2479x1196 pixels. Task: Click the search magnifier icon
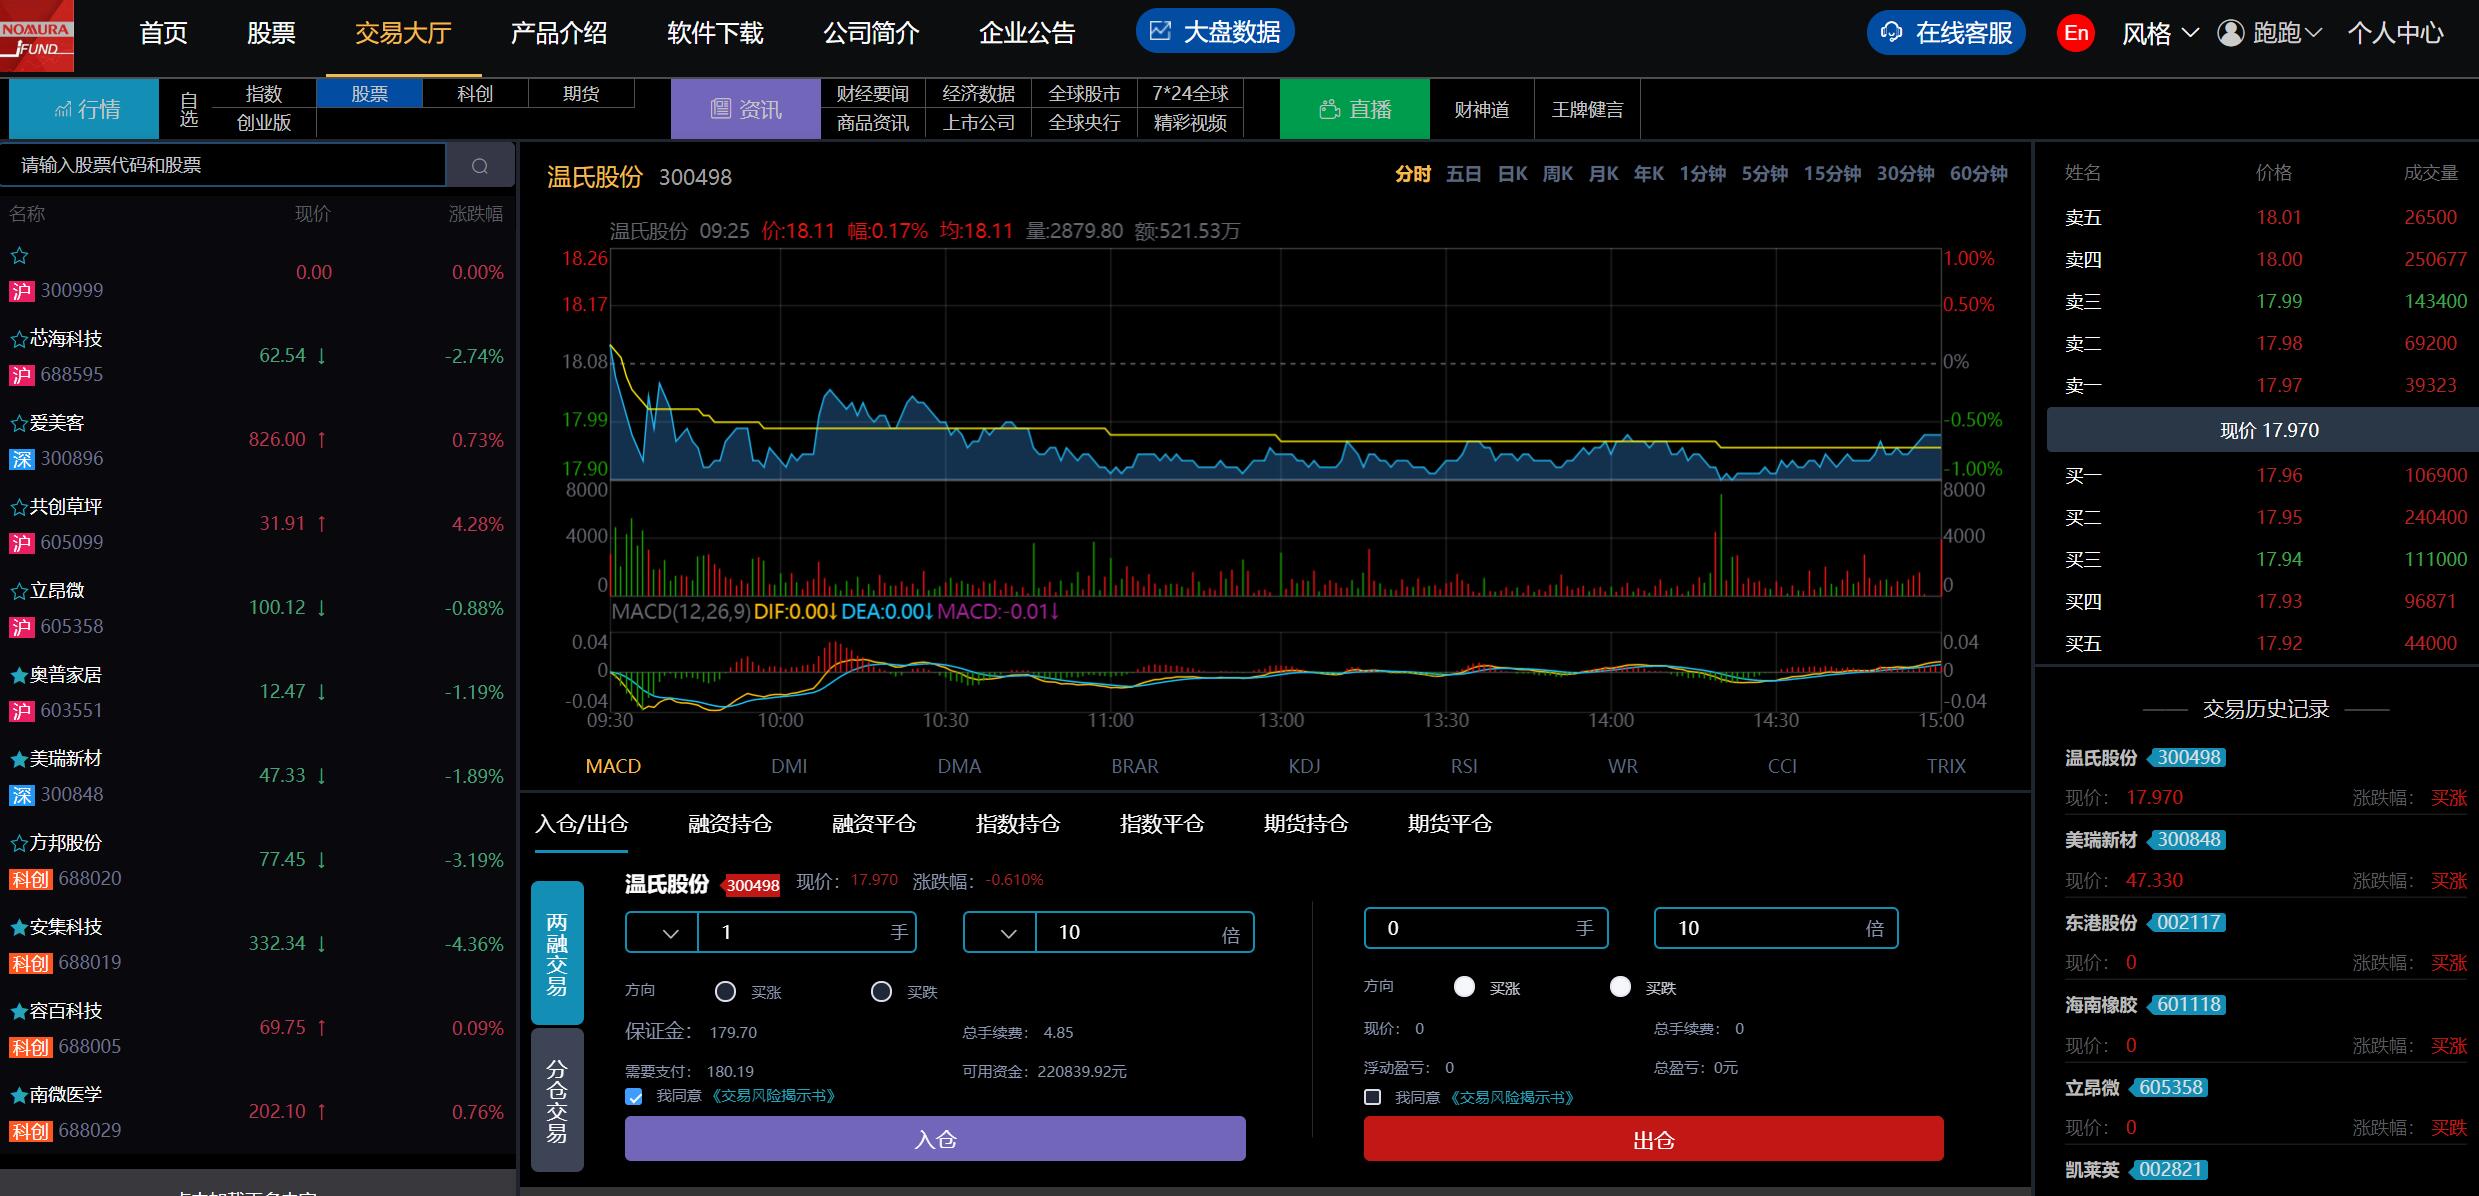coord(480,165)
